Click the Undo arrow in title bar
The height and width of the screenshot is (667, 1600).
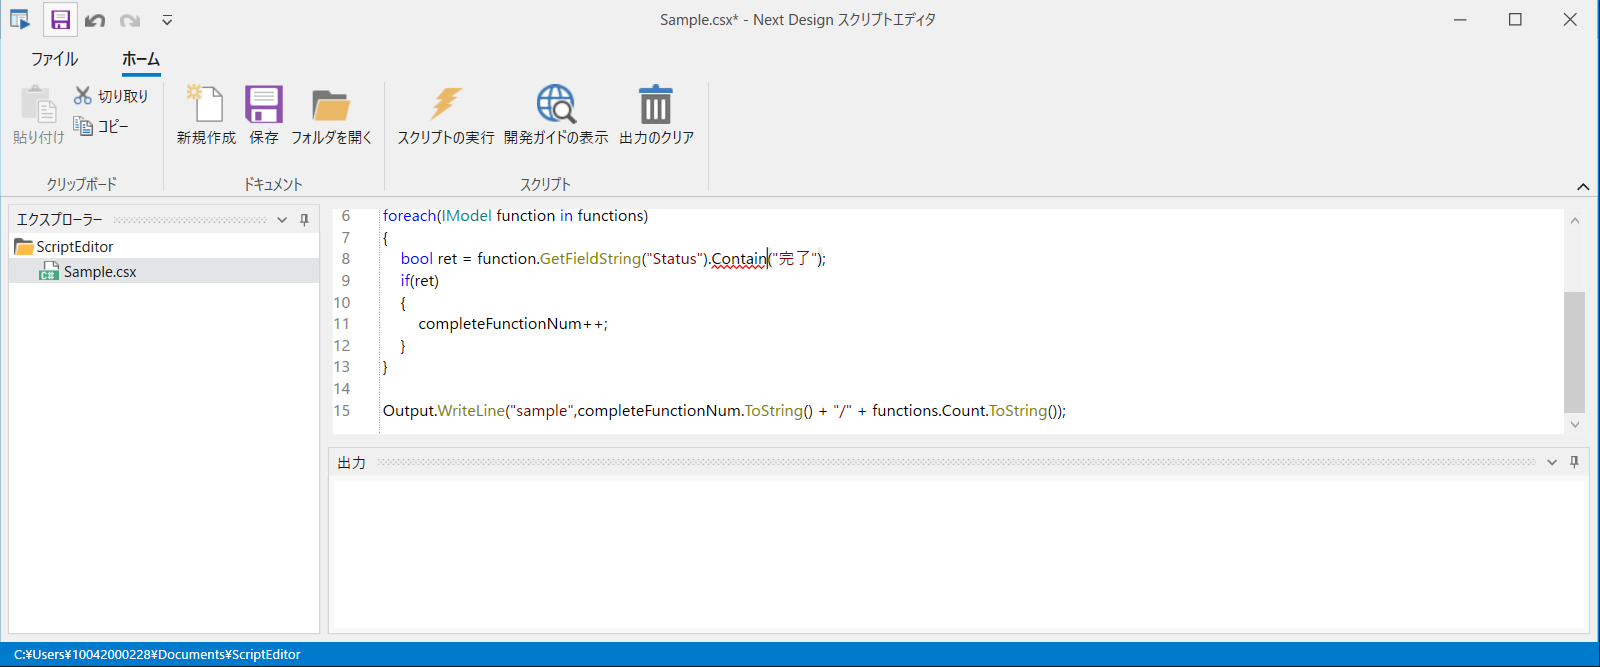(95, 20)
